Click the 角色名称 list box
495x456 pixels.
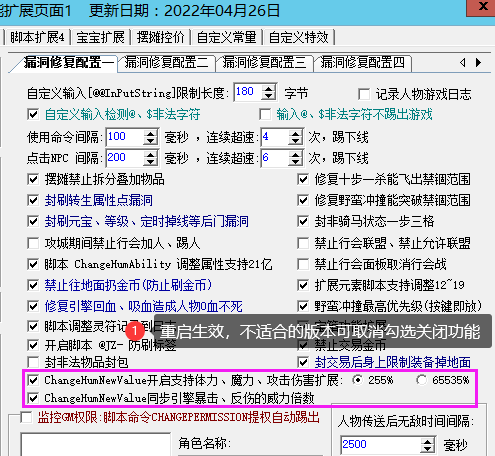click(x=95, y=444)
